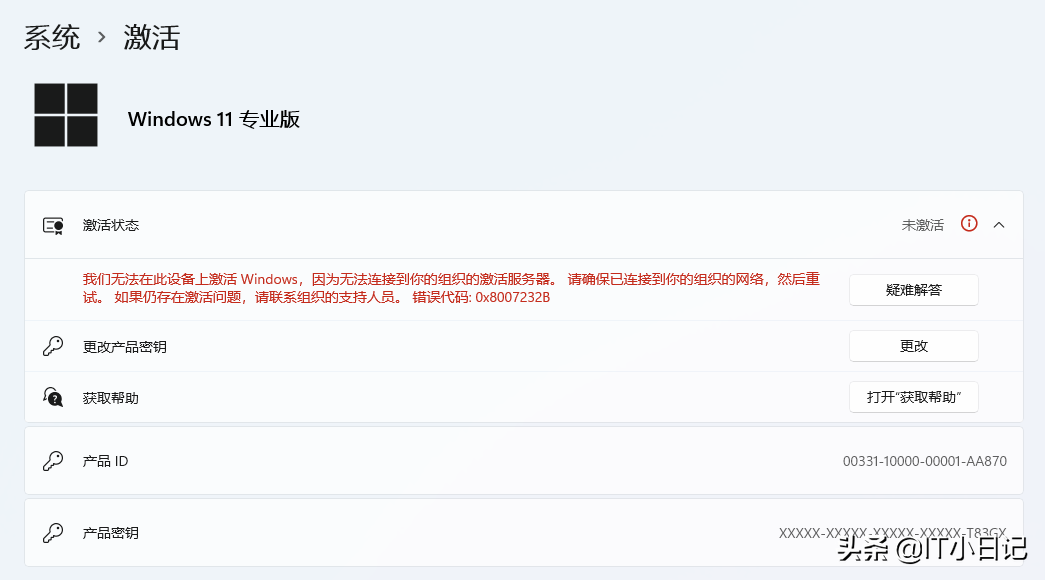Select the product ID value 00331-10000-00001-AA870
The height and width of the screenshot is (580, 1045).
[x=925, y=461]
